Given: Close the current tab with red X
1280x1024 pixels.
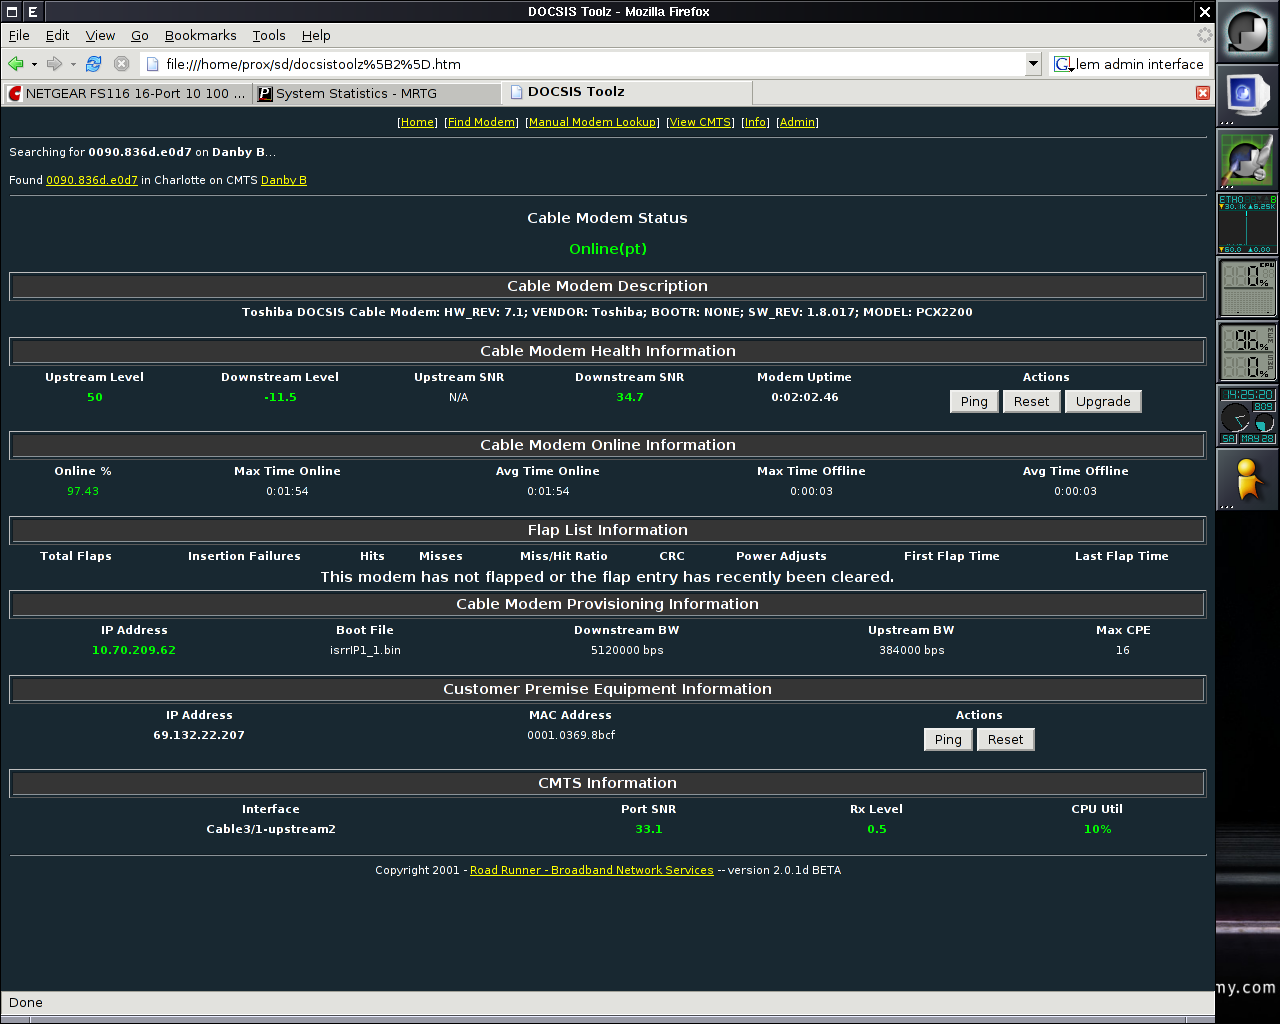Looking at the screenshot, I should [x=1203, y=93].
